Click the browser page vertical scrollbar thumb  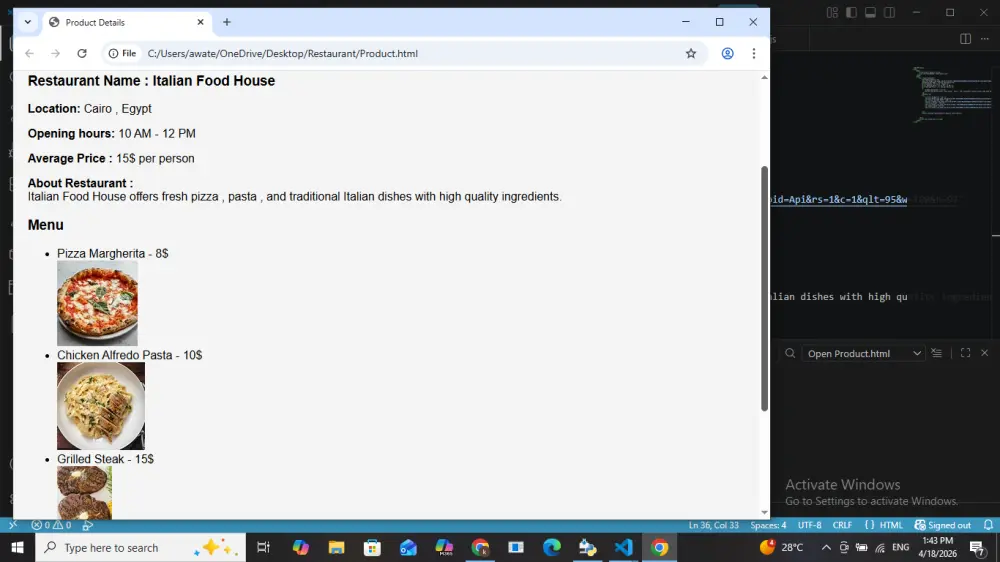[764, 288]
